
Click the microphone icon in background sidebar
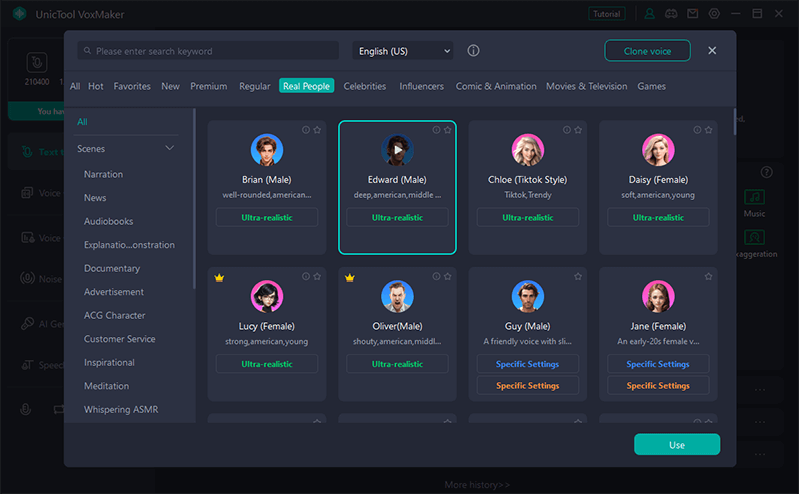click(25, 409)
